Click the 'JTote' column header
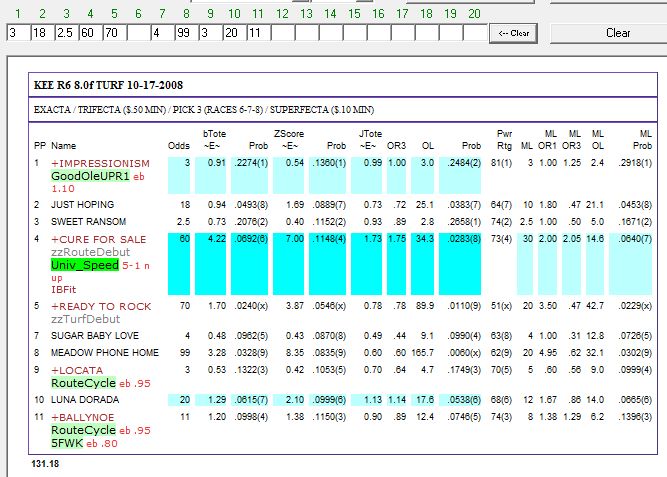 click(x=370, y=134)
